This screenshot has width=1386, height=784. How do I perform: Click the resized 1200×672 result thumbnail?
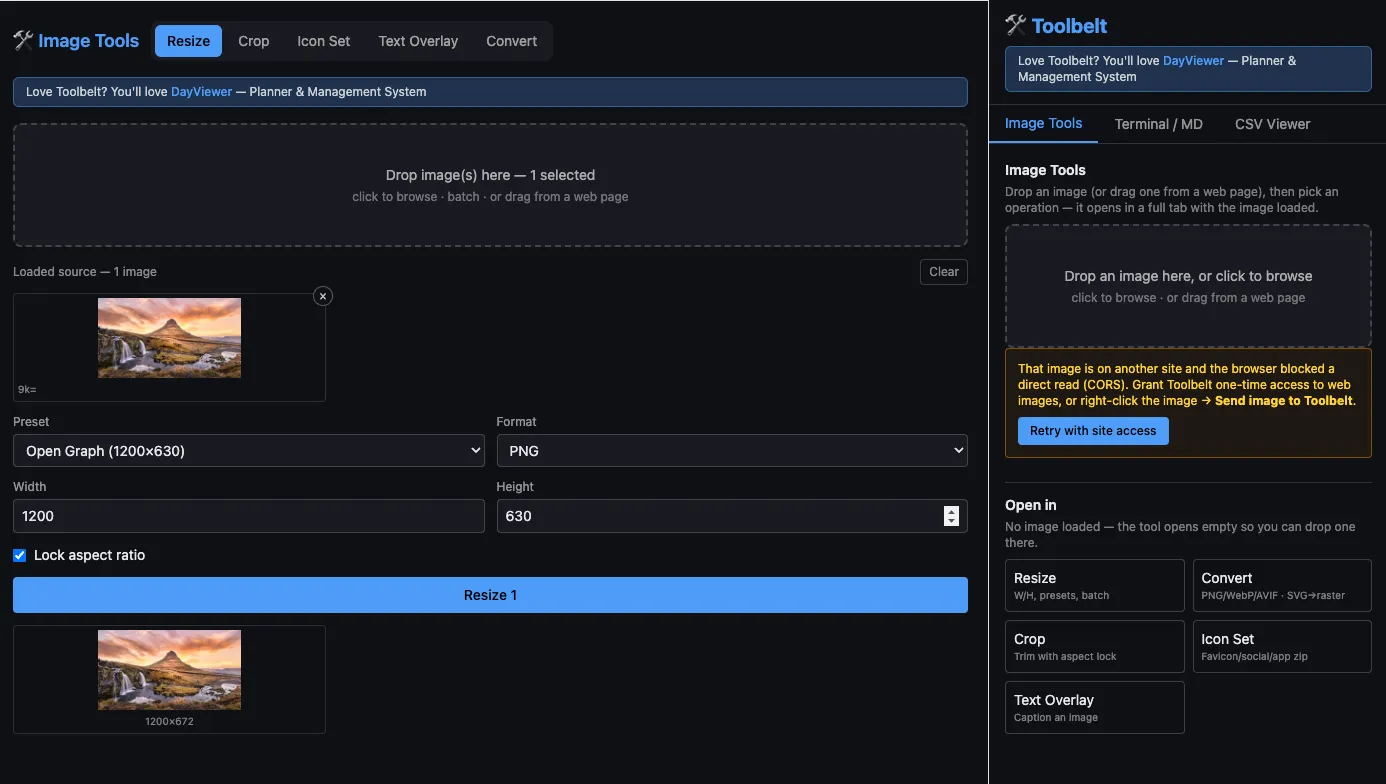(169, 670)
